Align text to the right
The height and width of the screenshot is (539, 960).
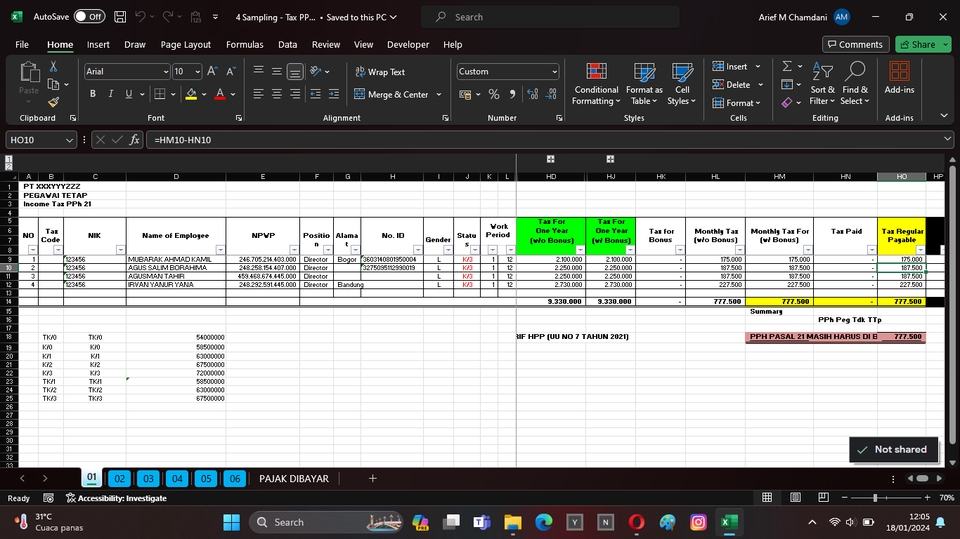pyautogui.click(x=295, y=94)
